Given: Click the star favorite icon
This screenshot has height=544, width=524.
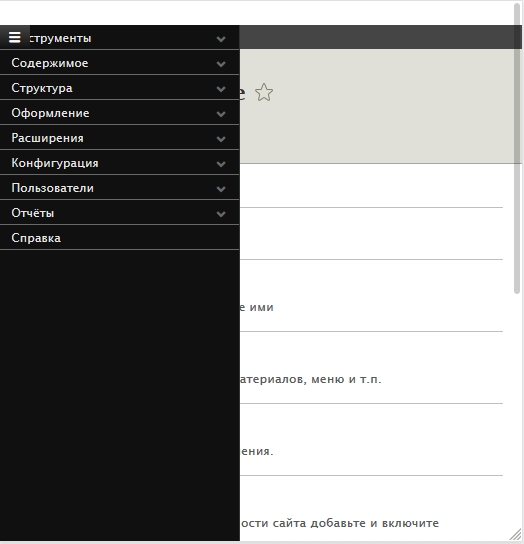Looking at the screenshot, I should pyautogui.click(x=264, y=92).
